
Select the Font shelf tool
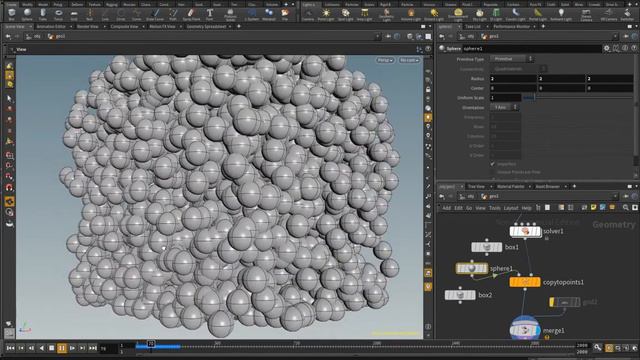(209, 14)
